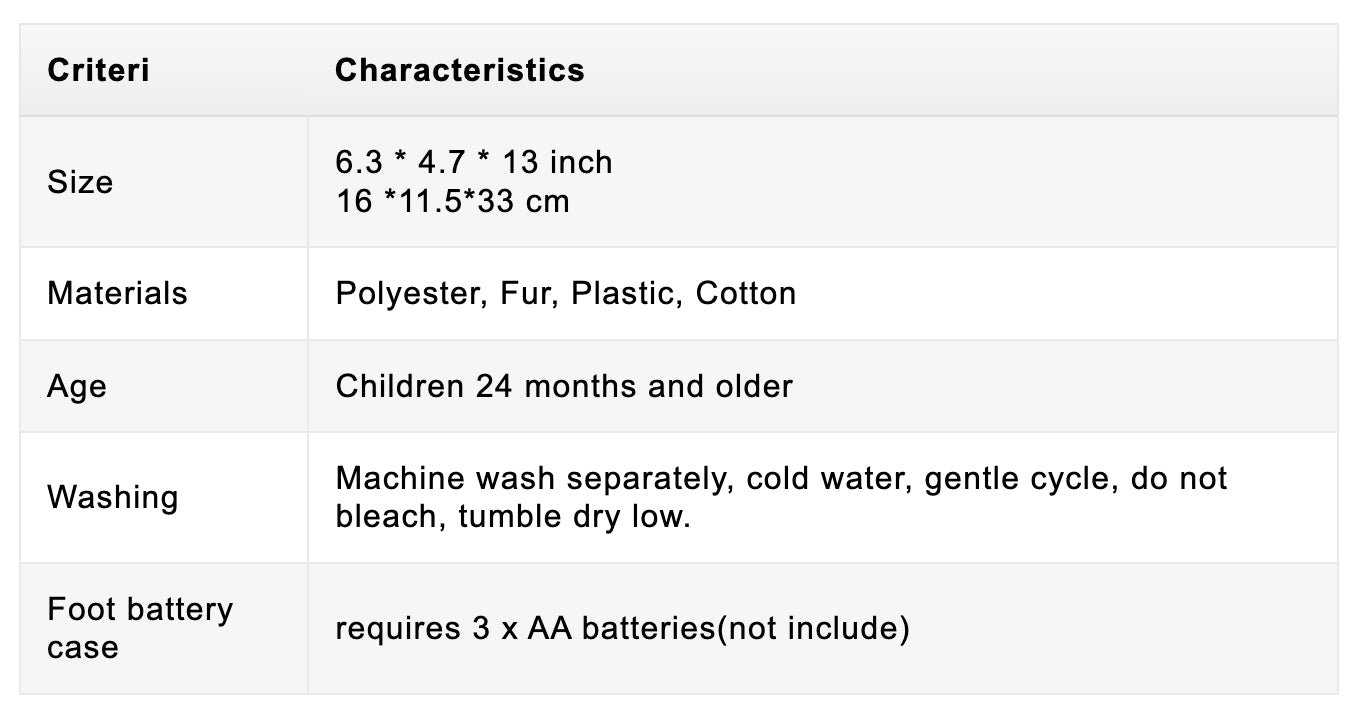Click the "Machine wash separately" text
The width and height of the screenshot is (1365, 714).
[x=531, y=478]
